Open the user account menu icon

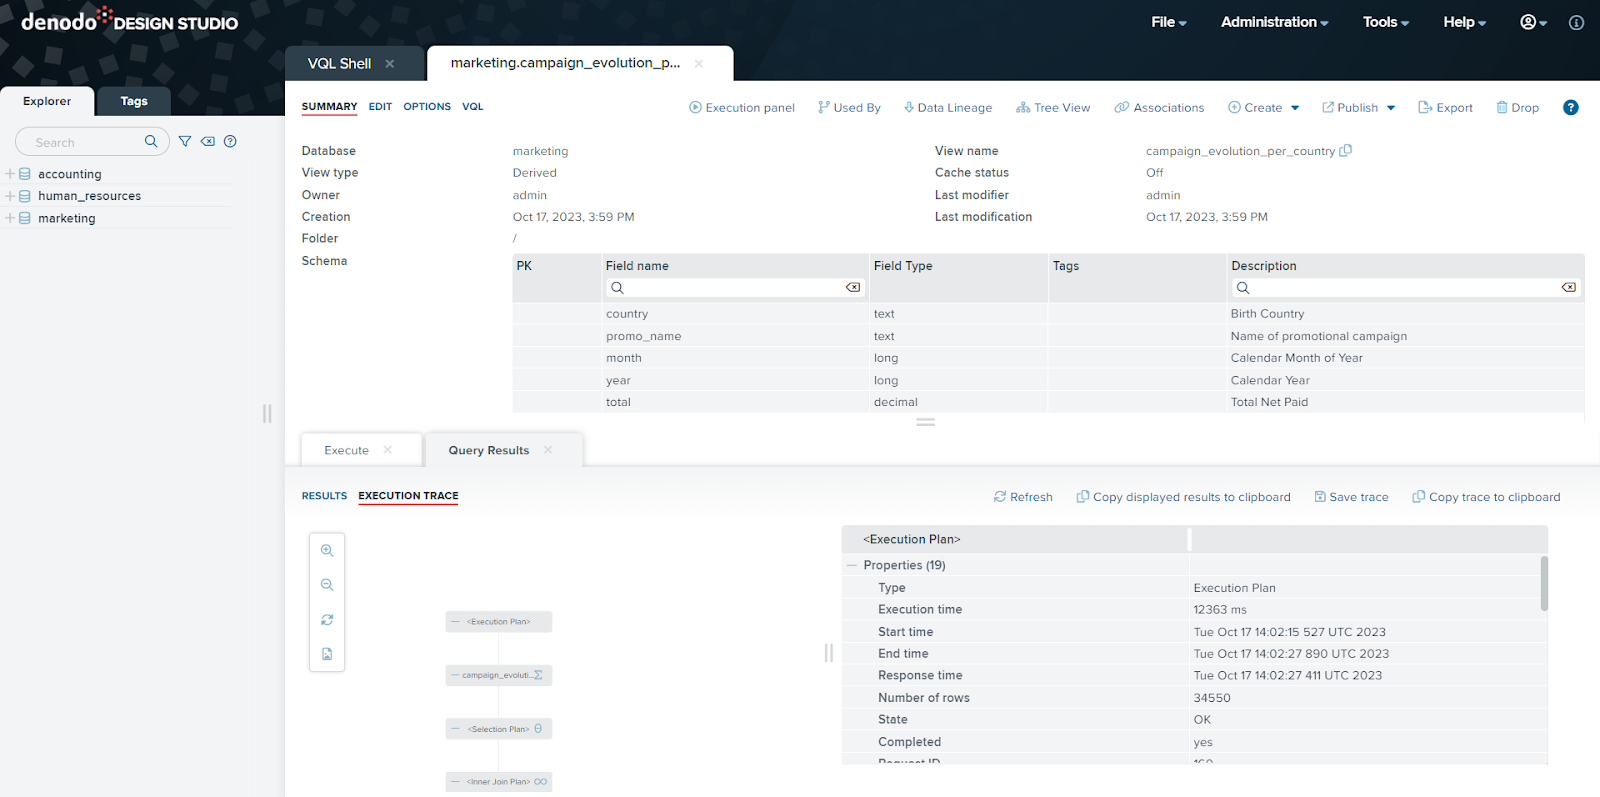1532,22
